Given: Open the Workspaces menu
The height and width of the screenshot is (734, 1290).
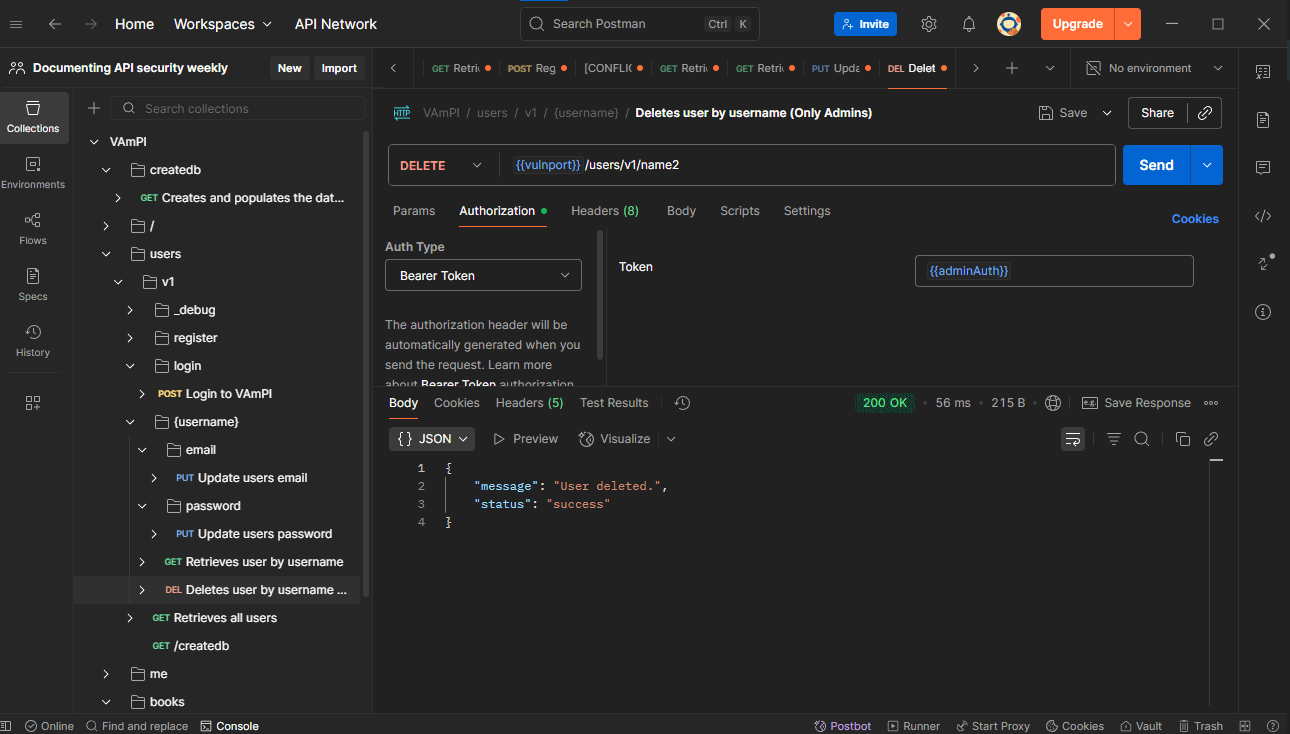Looking at the screenshot, I should click(222, 24).
